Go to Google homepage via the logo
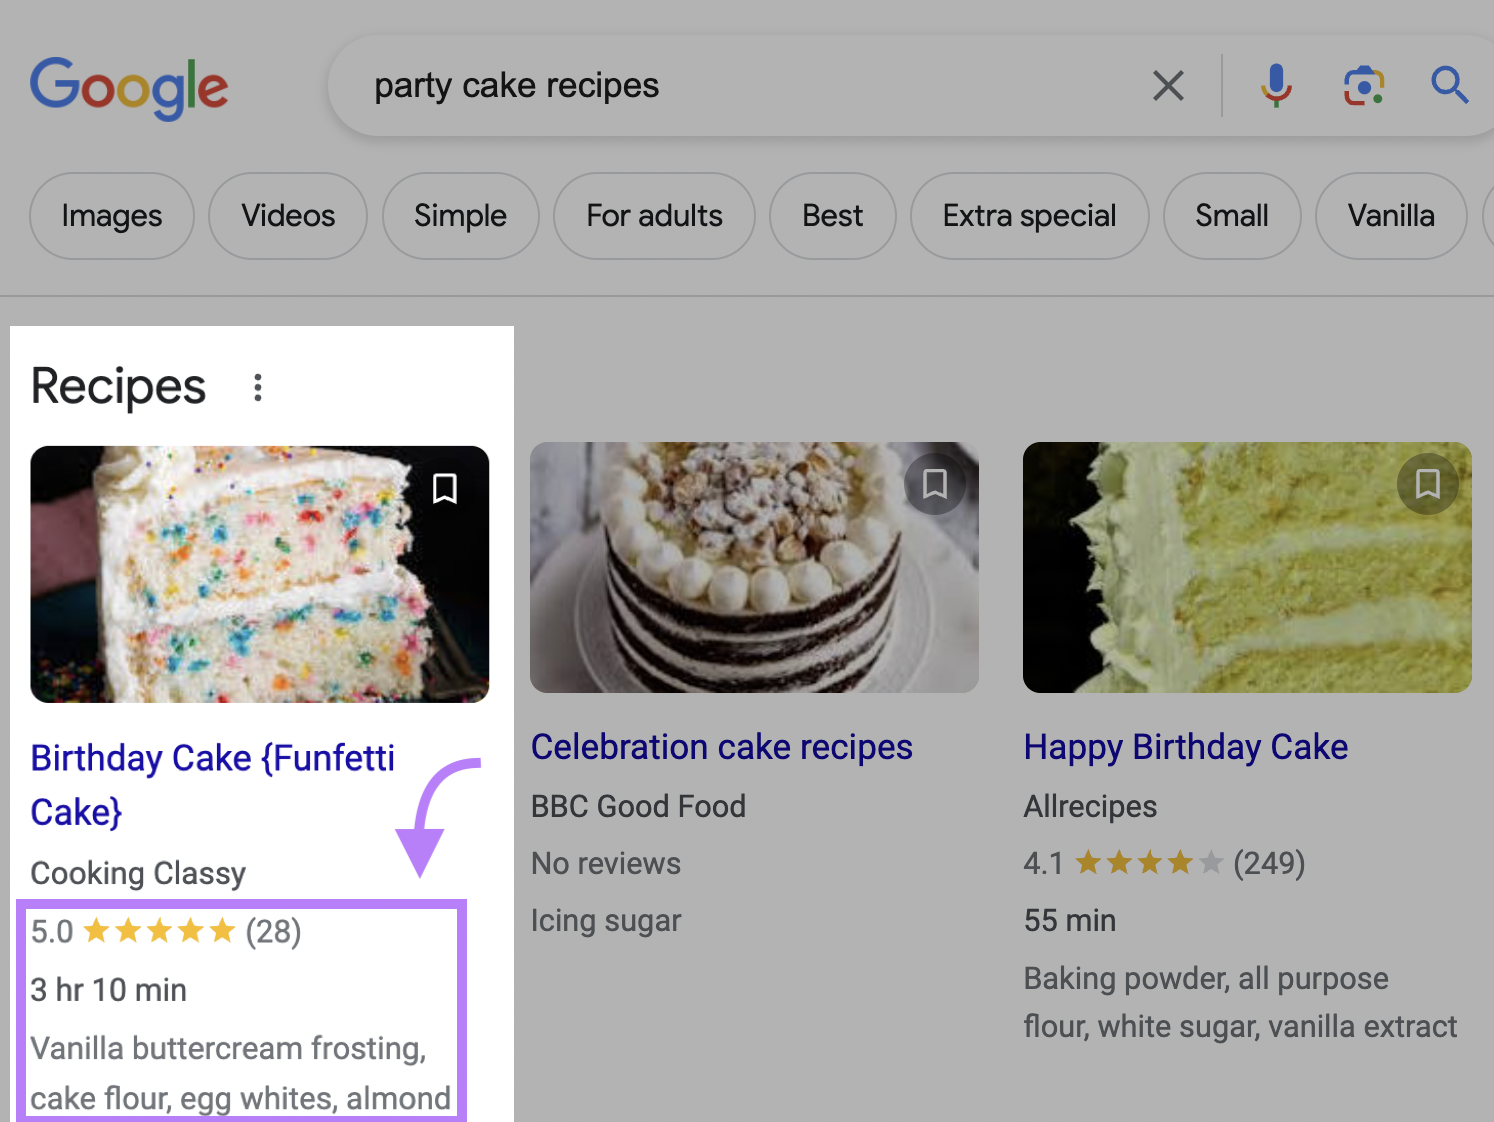The height and width of the screenshot is (1122, 1494). 129,88
